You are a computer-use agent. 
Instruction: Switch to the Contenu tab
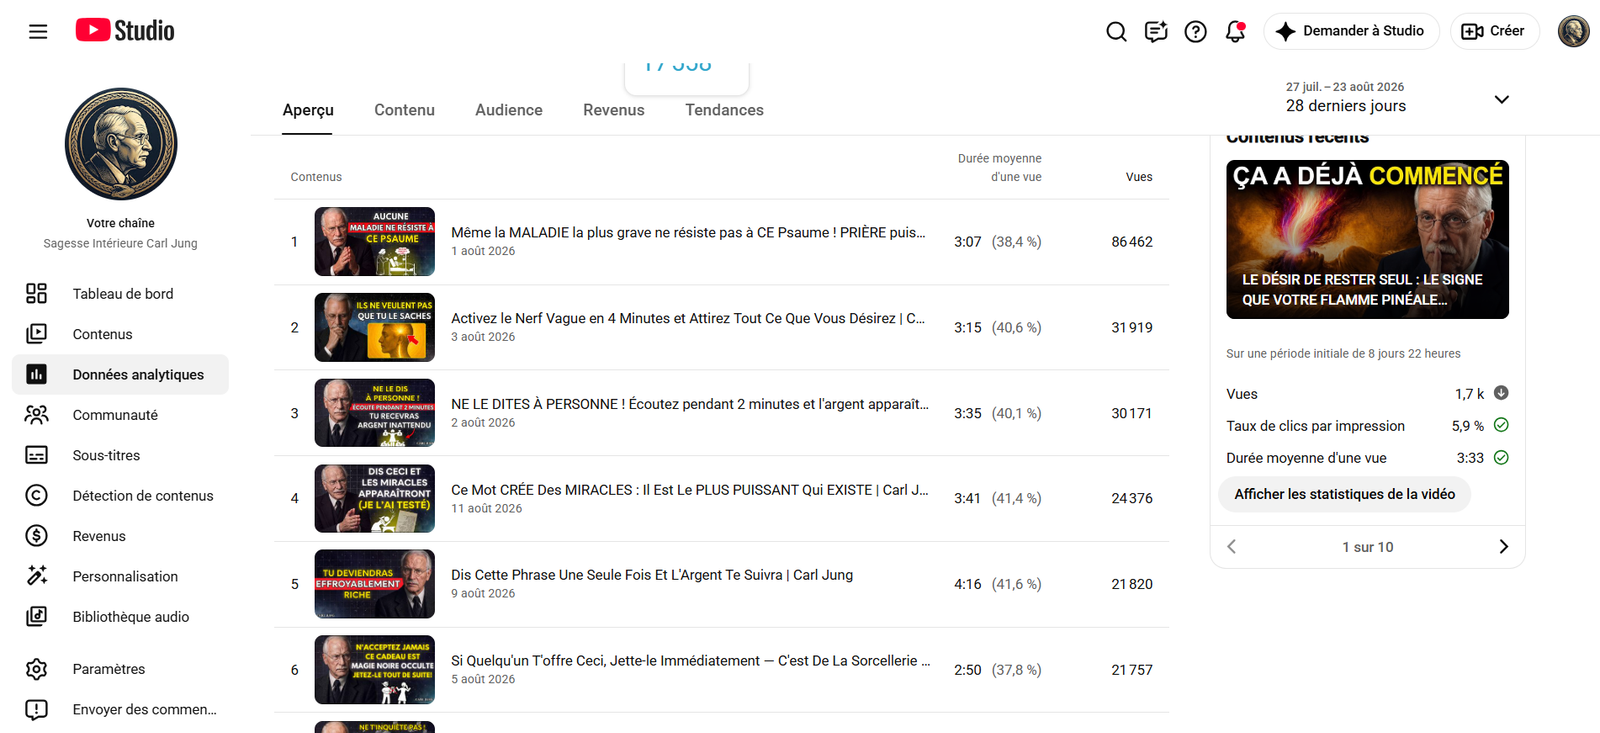[404, 110]
